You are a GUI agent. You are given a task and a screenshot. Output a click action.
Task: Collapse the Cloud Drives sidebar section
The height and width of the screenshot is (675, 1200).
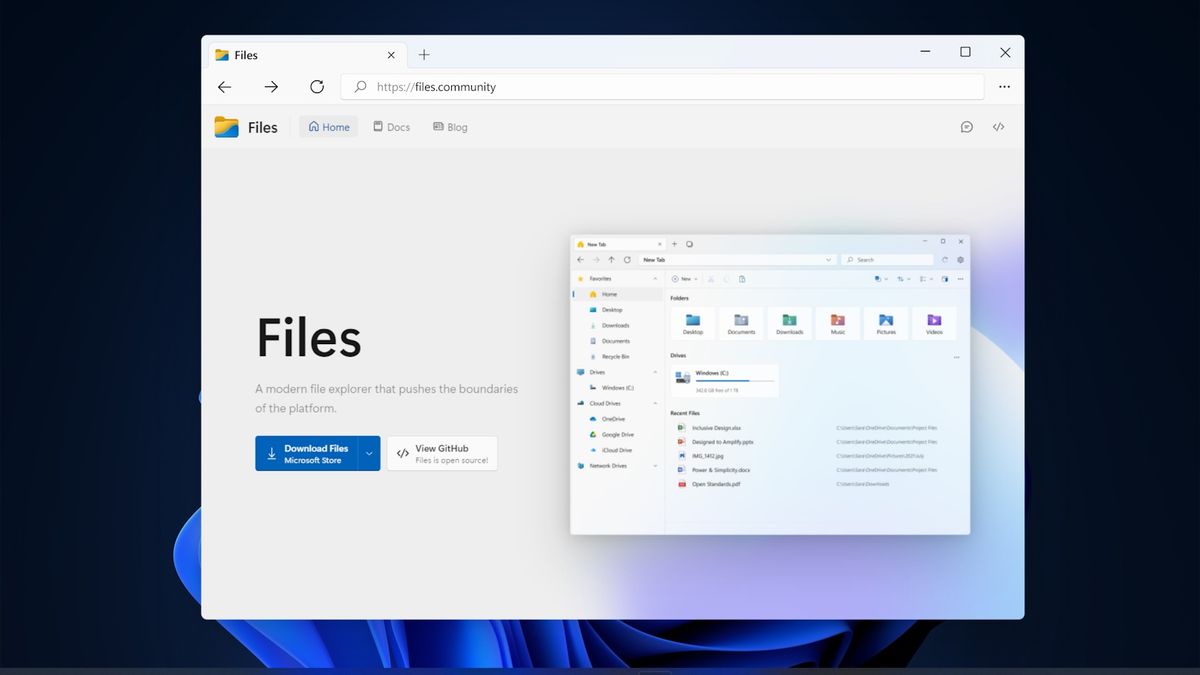[655, 403]
